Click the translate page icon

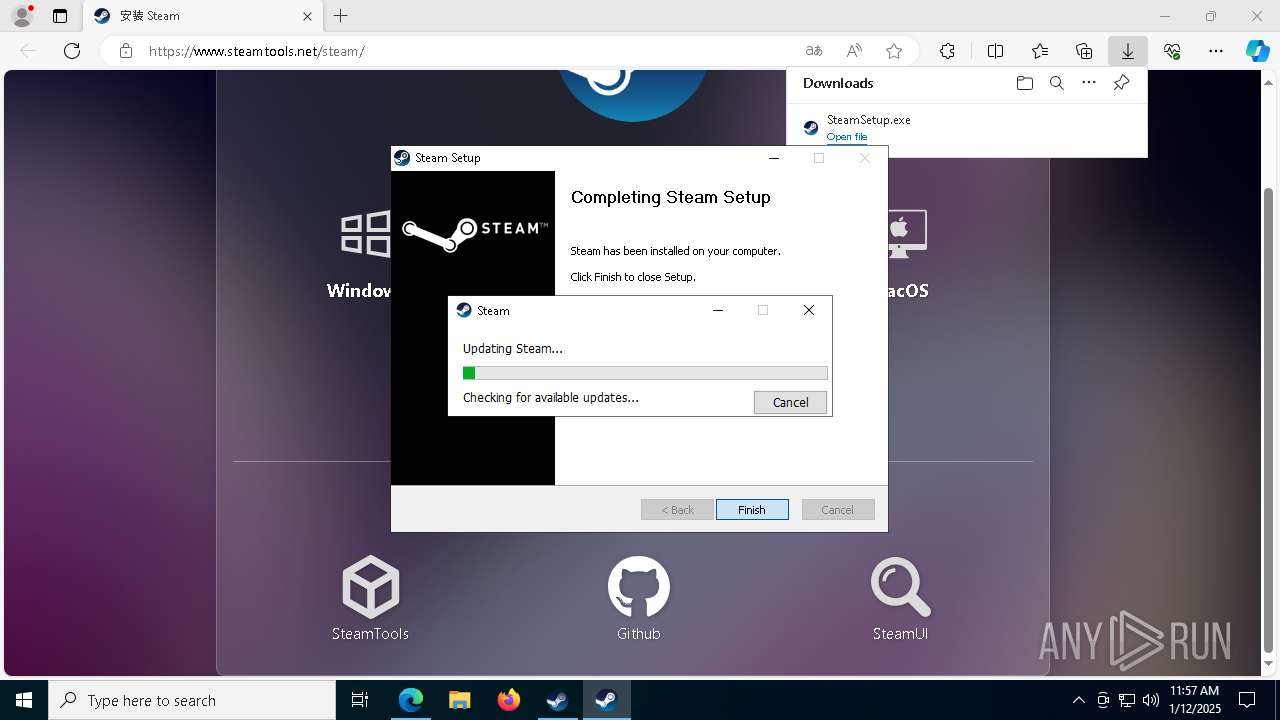814,51
